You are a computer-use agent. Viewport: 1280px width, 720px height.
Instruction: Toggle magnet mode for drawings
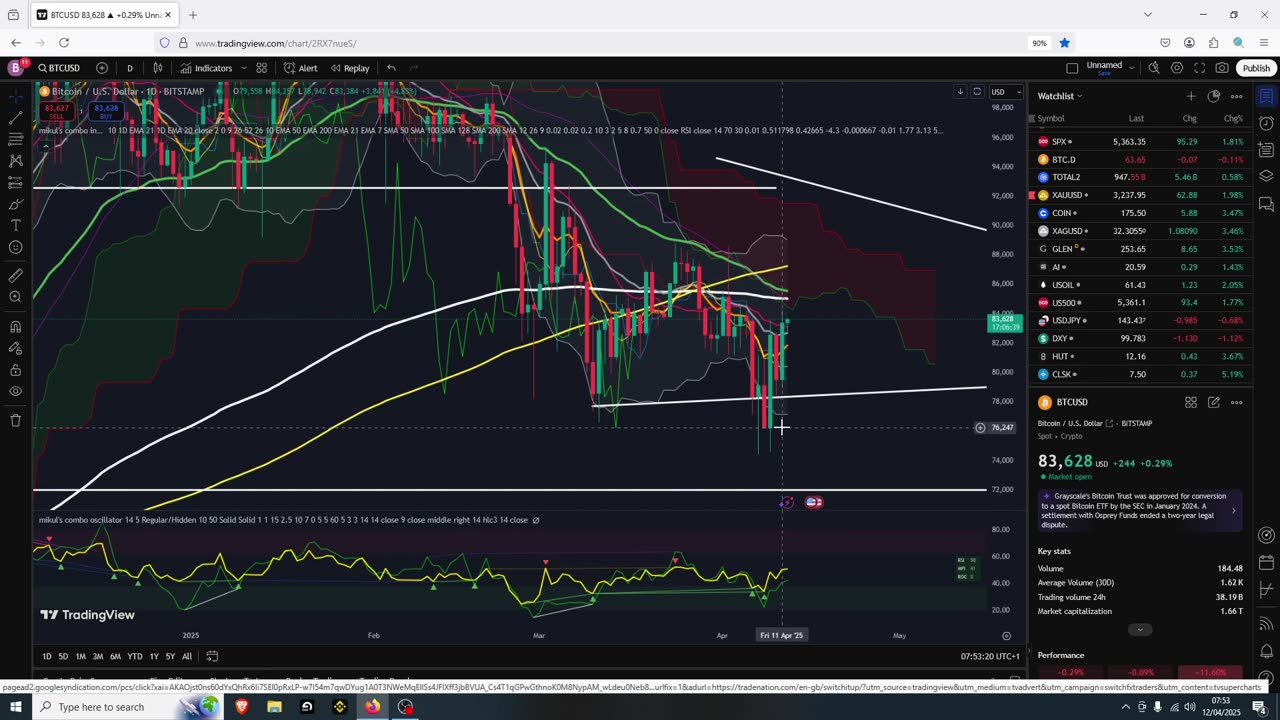[x=16, y=326]
